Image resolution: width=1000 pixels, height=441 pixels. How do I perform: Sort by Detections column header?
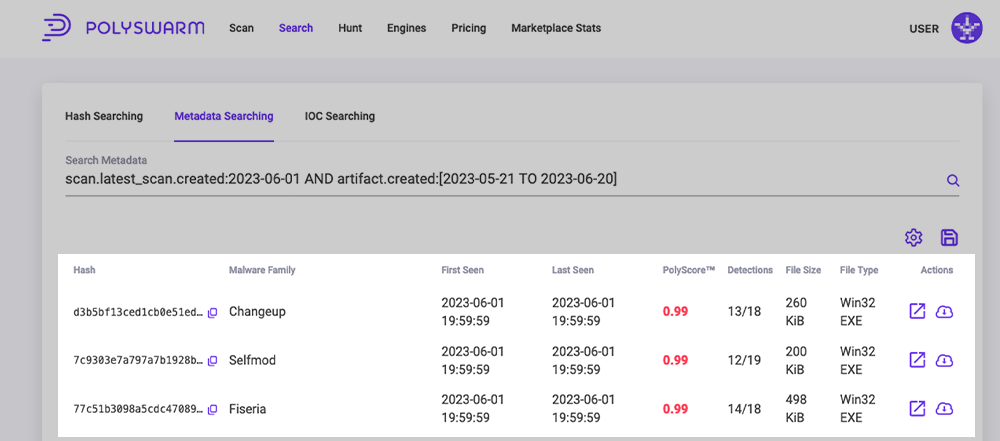pos(750,270)
